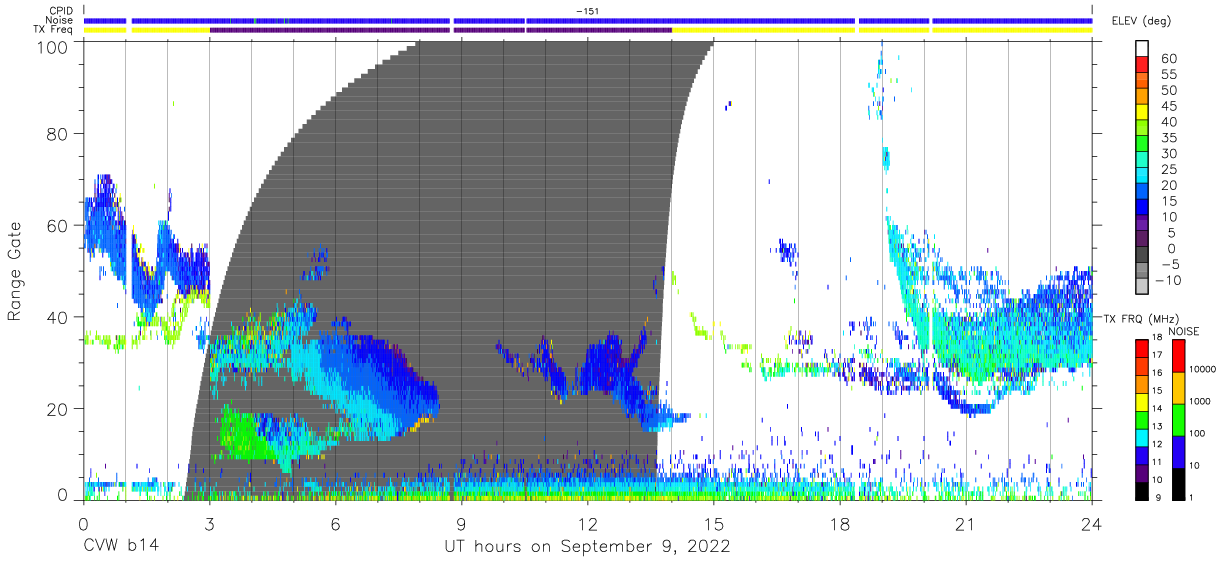Select the red swatch in NOISE legend
Viewport: 1228px width, 567px height.
point(1177,356)
